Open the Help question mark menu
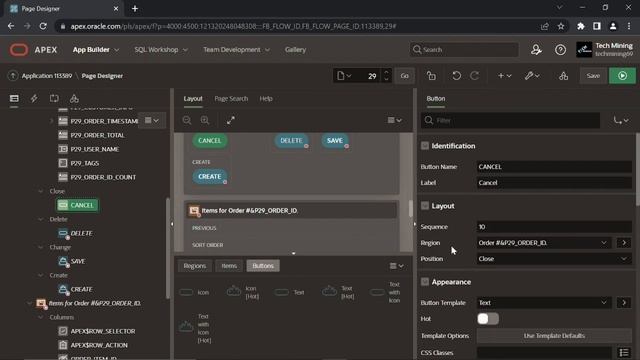Viewport: 640px width, 360px height. (560, 50)
